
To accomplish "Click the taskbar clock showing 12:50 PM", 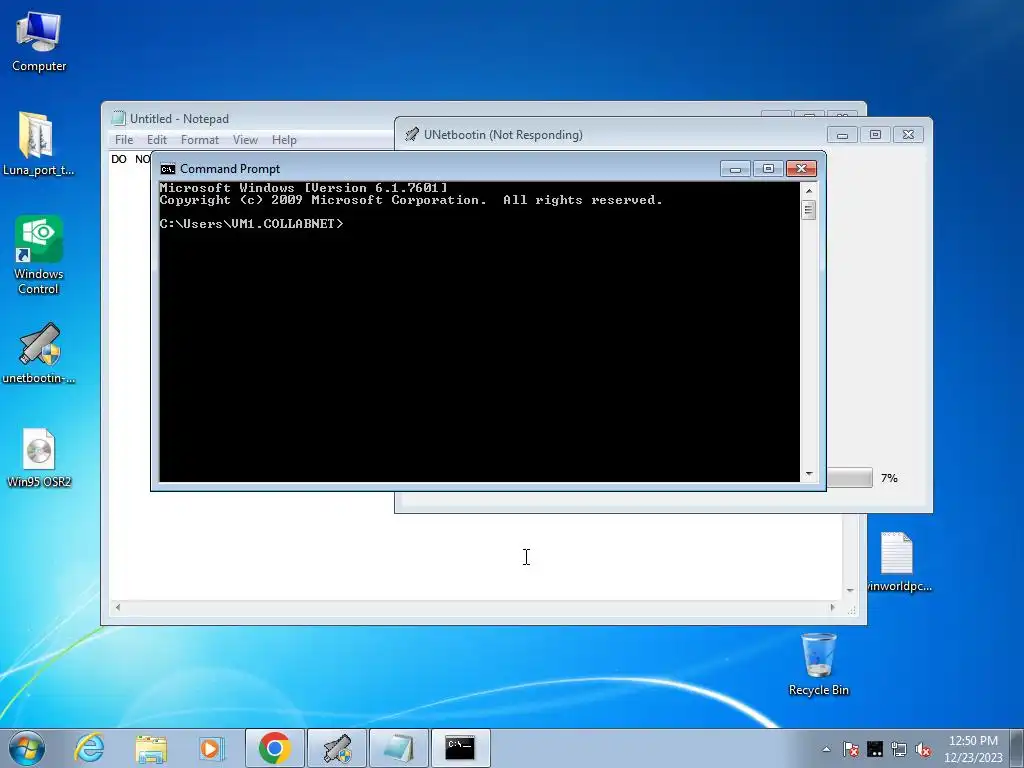I will click(x=973, y=748).
